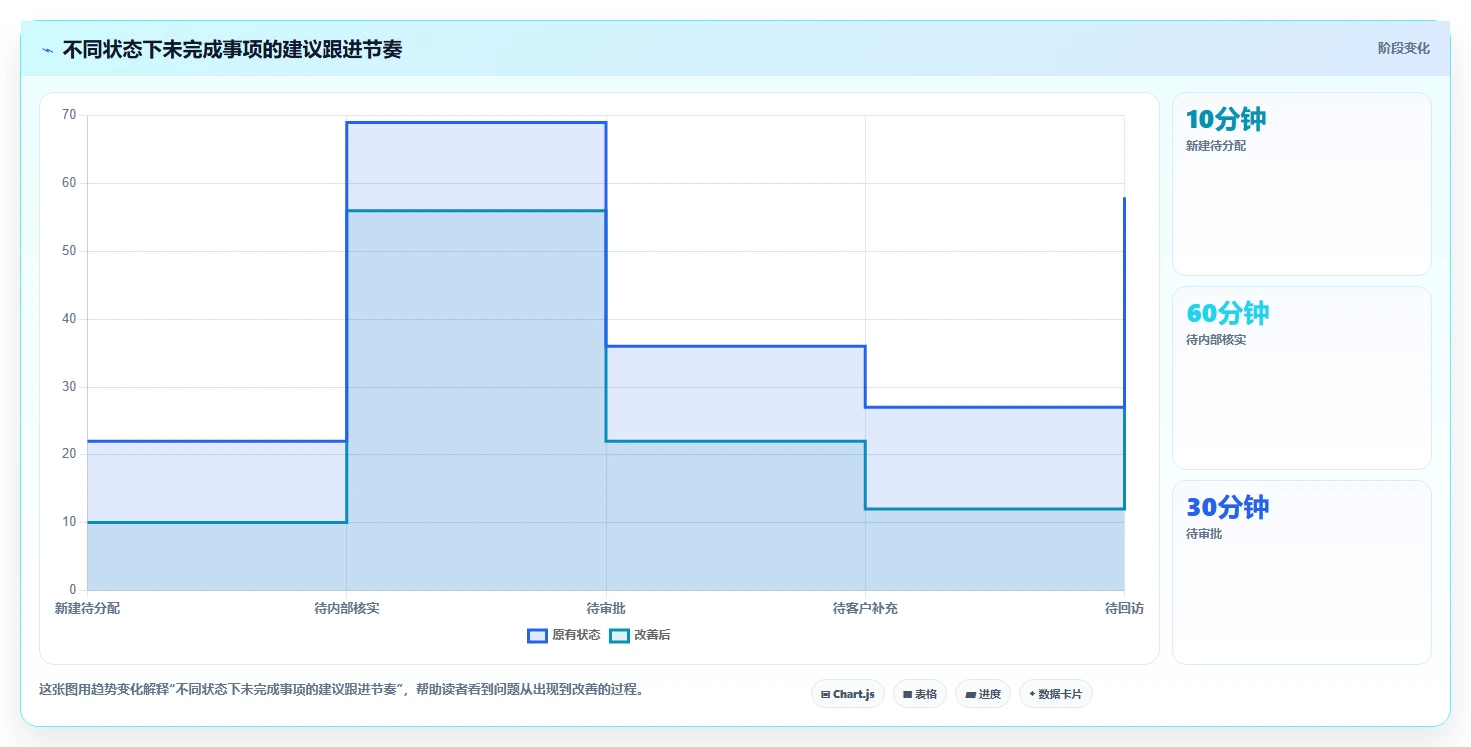Click the x-axis label 新建待分配
This screenshot has width=1471, height=747.
(x=87, y=608)
